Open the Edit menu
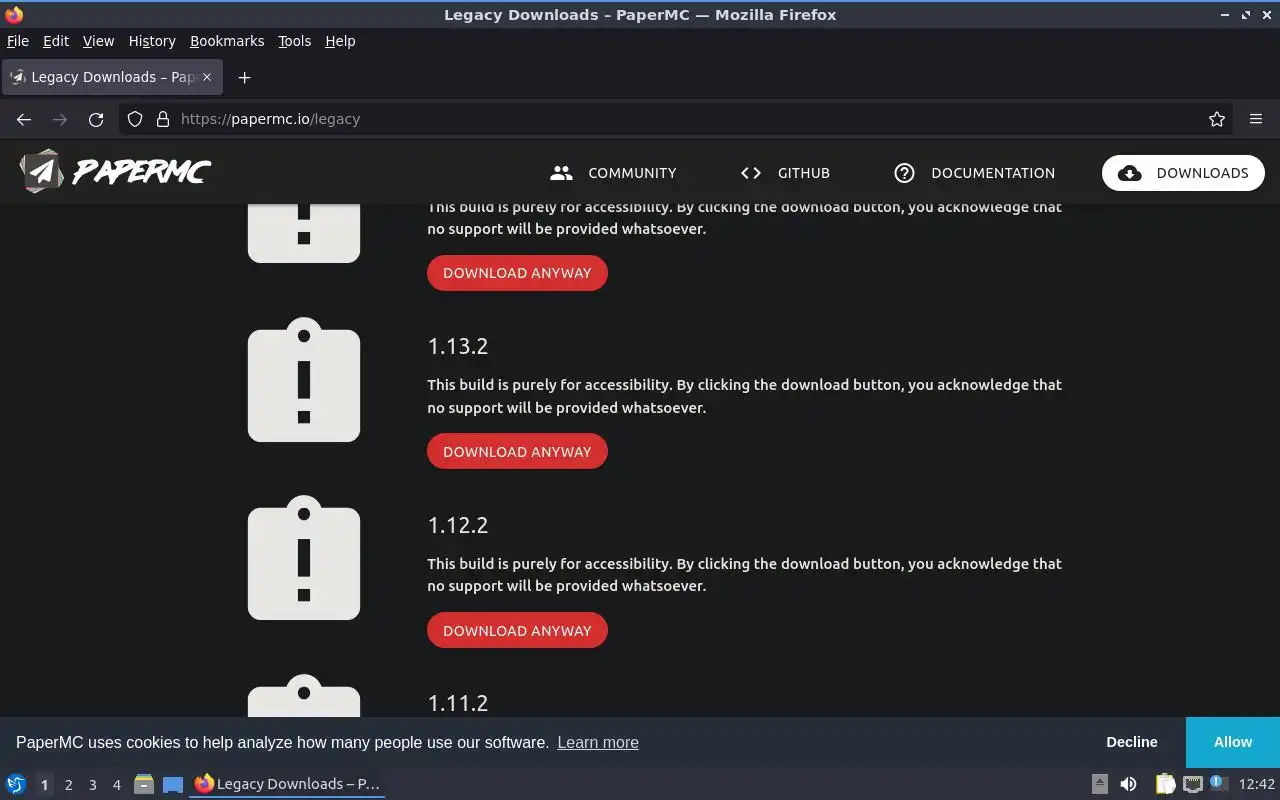This screenshot has width=1280, height=800. 56,41
